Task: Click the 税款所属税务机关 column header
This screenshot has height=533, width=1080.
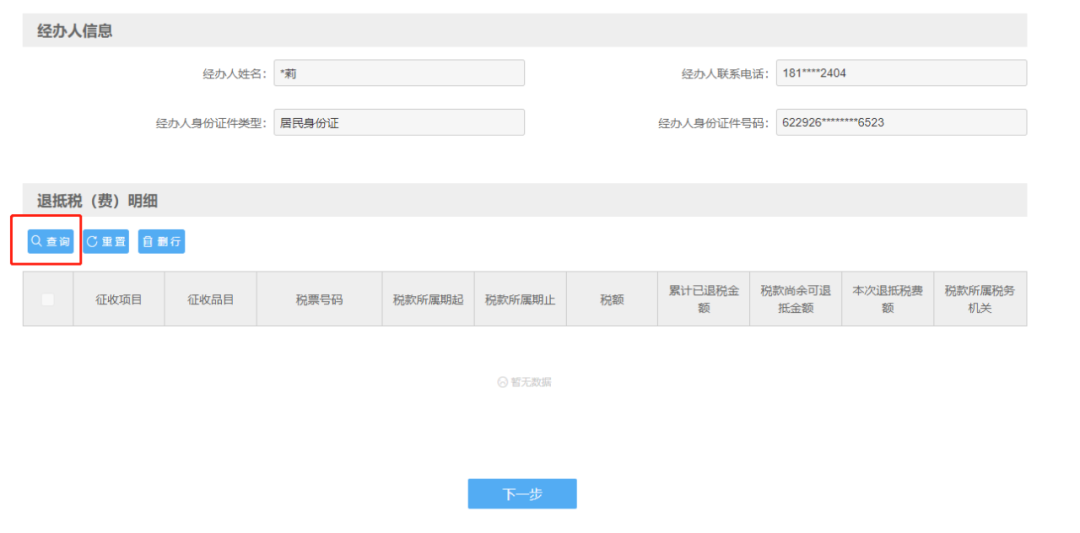Action: click(980, 299)
